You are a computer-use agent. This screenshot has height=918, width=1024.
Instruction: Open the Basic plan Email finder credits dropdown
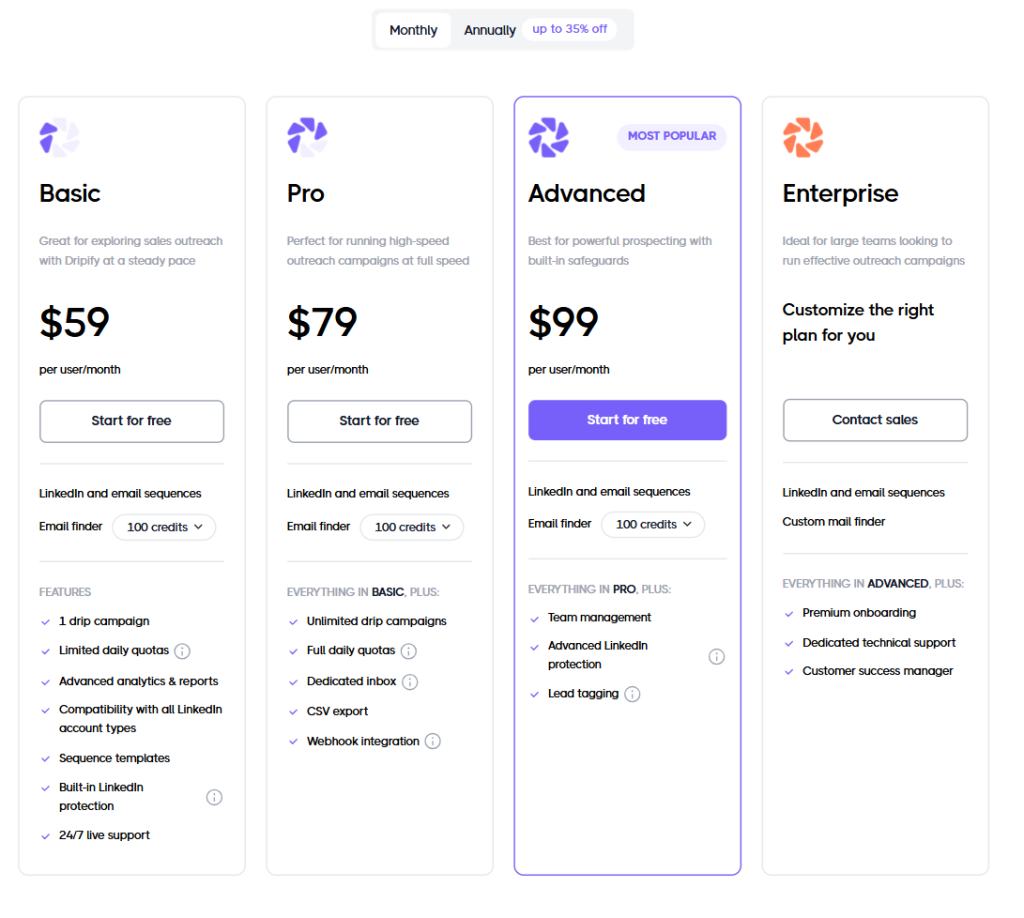[x=164, y=527]
